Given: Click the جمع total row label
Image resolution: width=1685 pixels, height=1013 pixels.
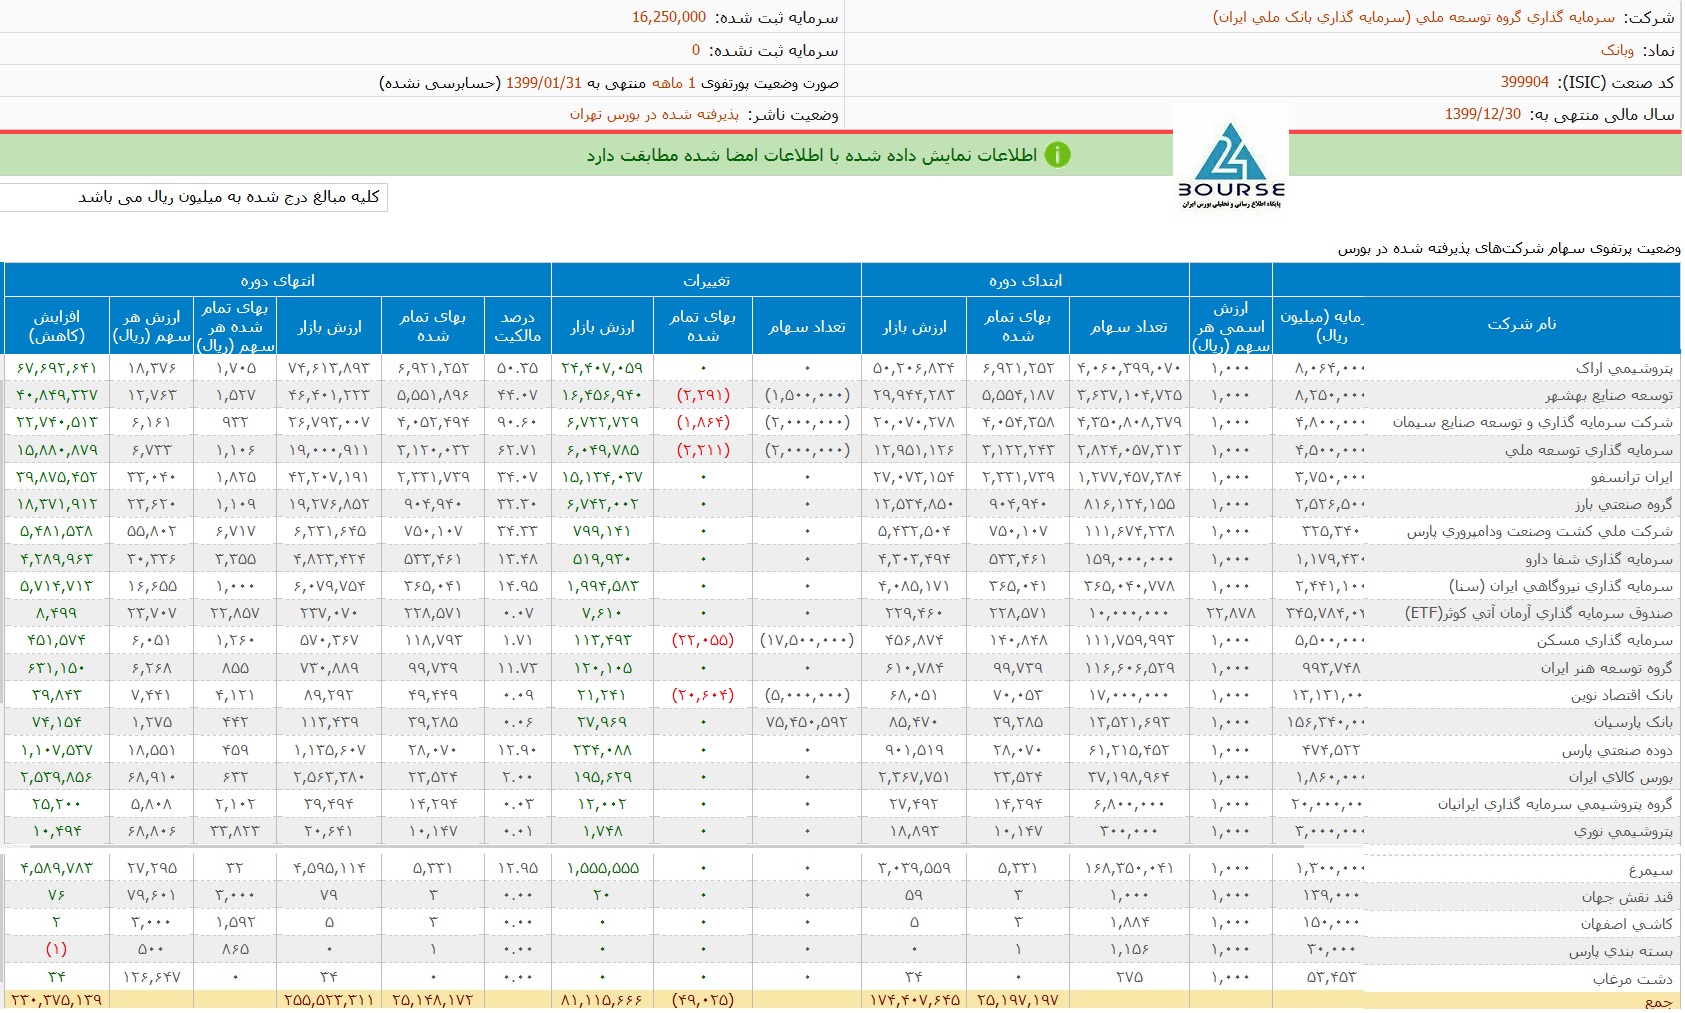Looking at the screenshot, I should (x=1658, y=1002).
